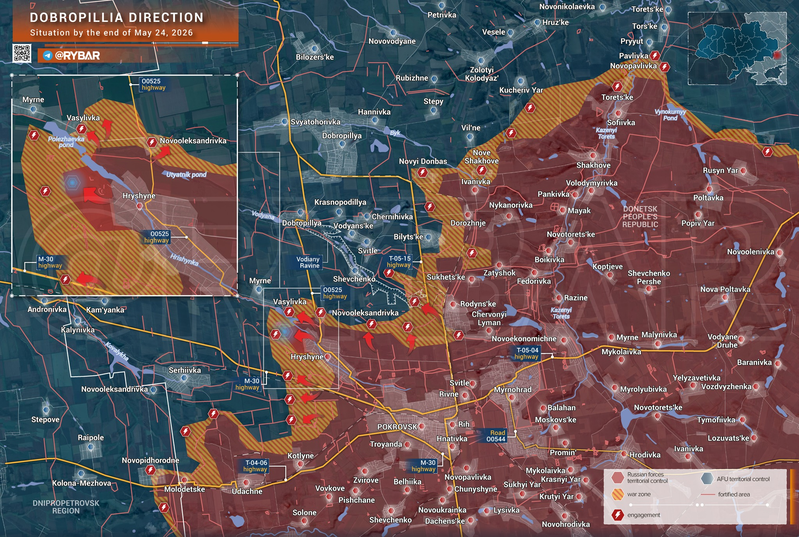This screenshot has width=799, height=537.
Task: Click the settlement marker at Rodyns'ke
Action: coord(453,305)
